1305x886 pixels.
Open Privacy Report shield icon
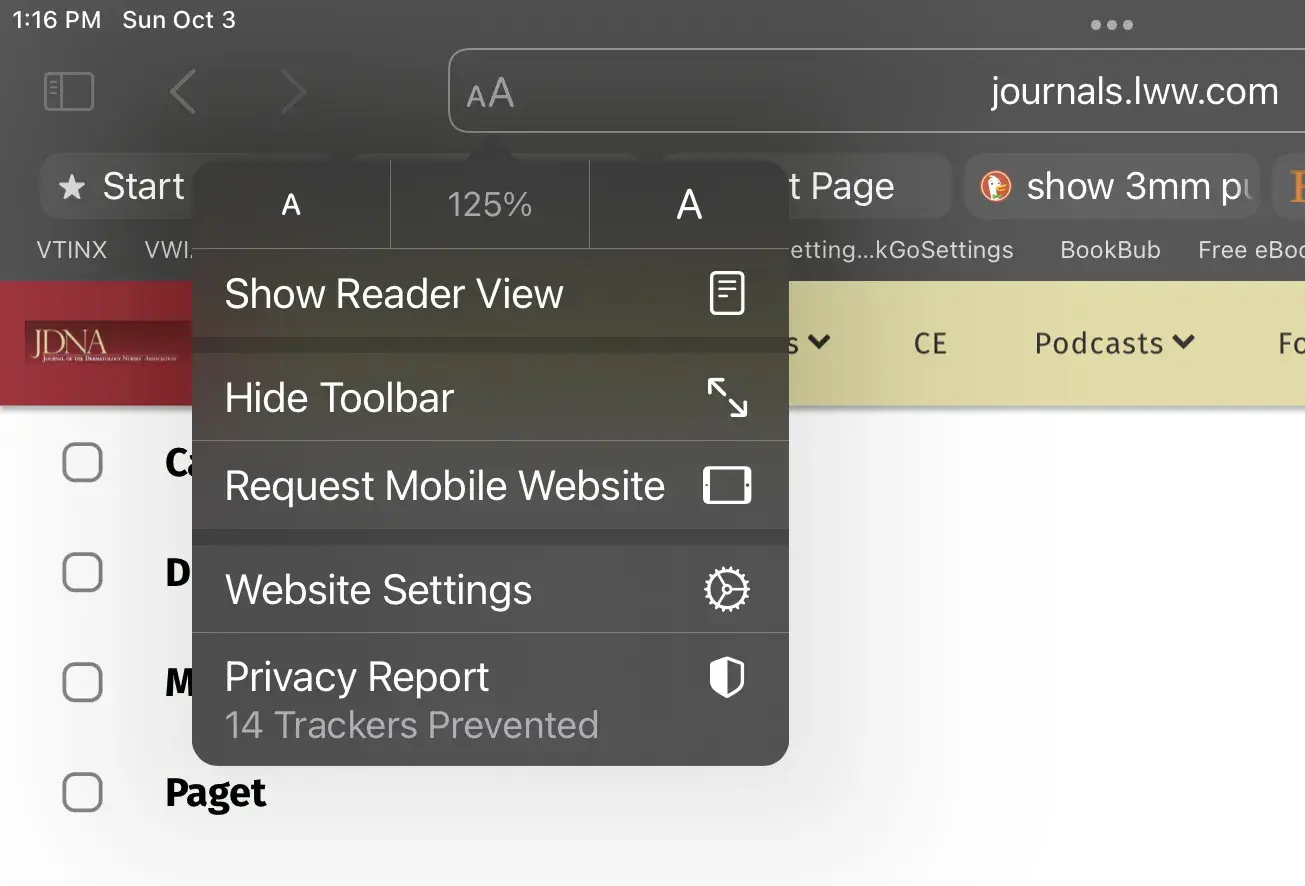[727, 679]
